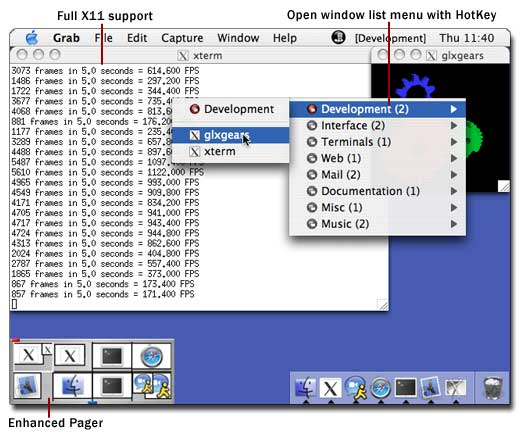This screenshot has height=432, width=520.
Task: Close the glxgears window
Action: pos(383,54)
